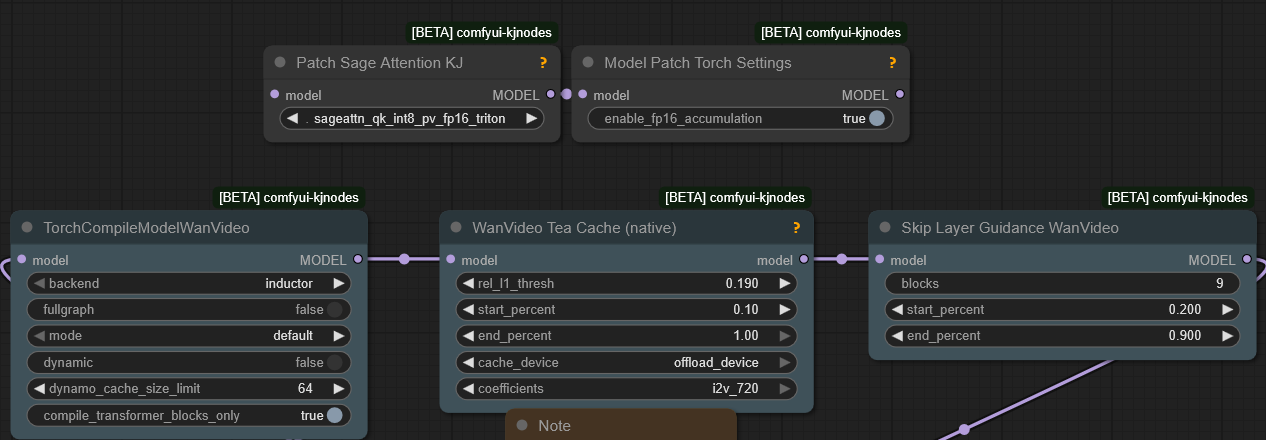The width and height of the screenshot is (1266, 440).
Task: Open sageattn_qk_int8_pv_fp16_triton combo box
Action: (x=410, y=118)
